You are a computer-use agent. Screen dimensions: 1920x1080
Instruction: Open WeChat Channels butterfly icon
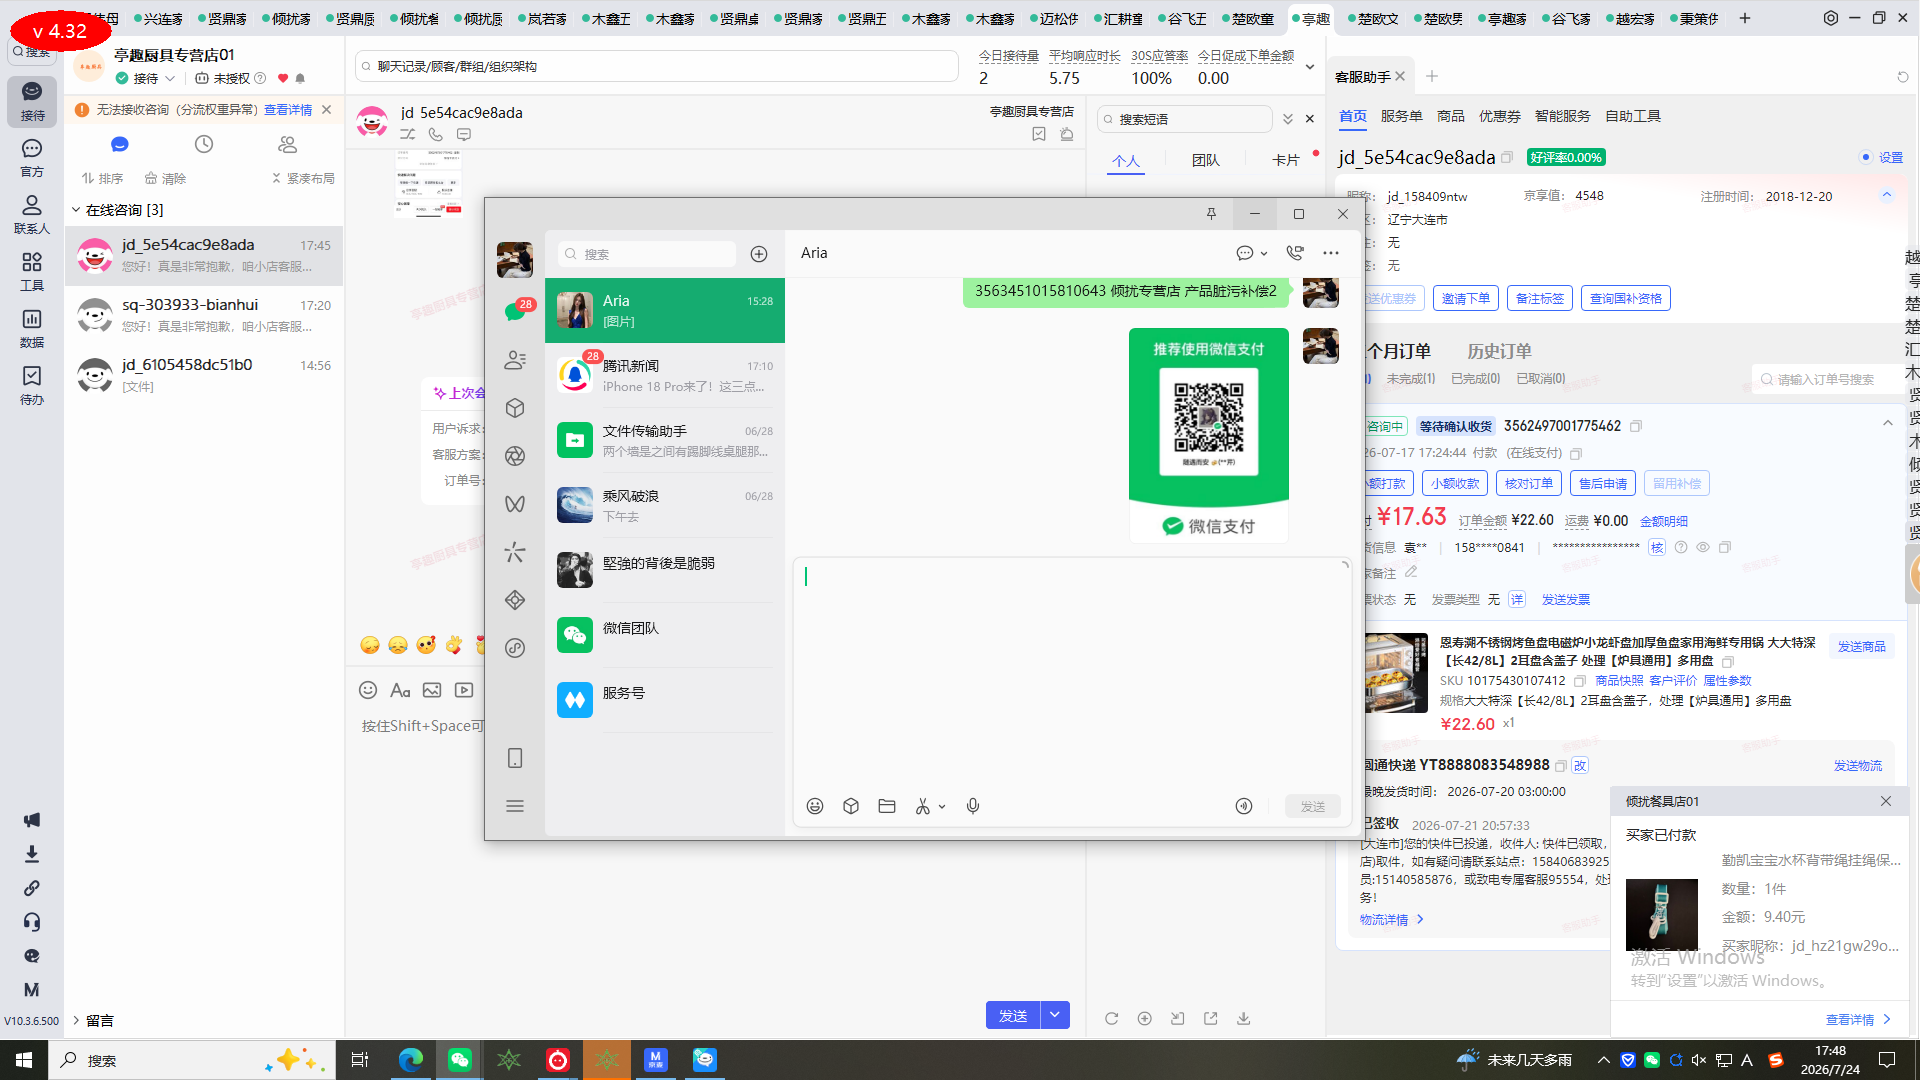(515, 504)
